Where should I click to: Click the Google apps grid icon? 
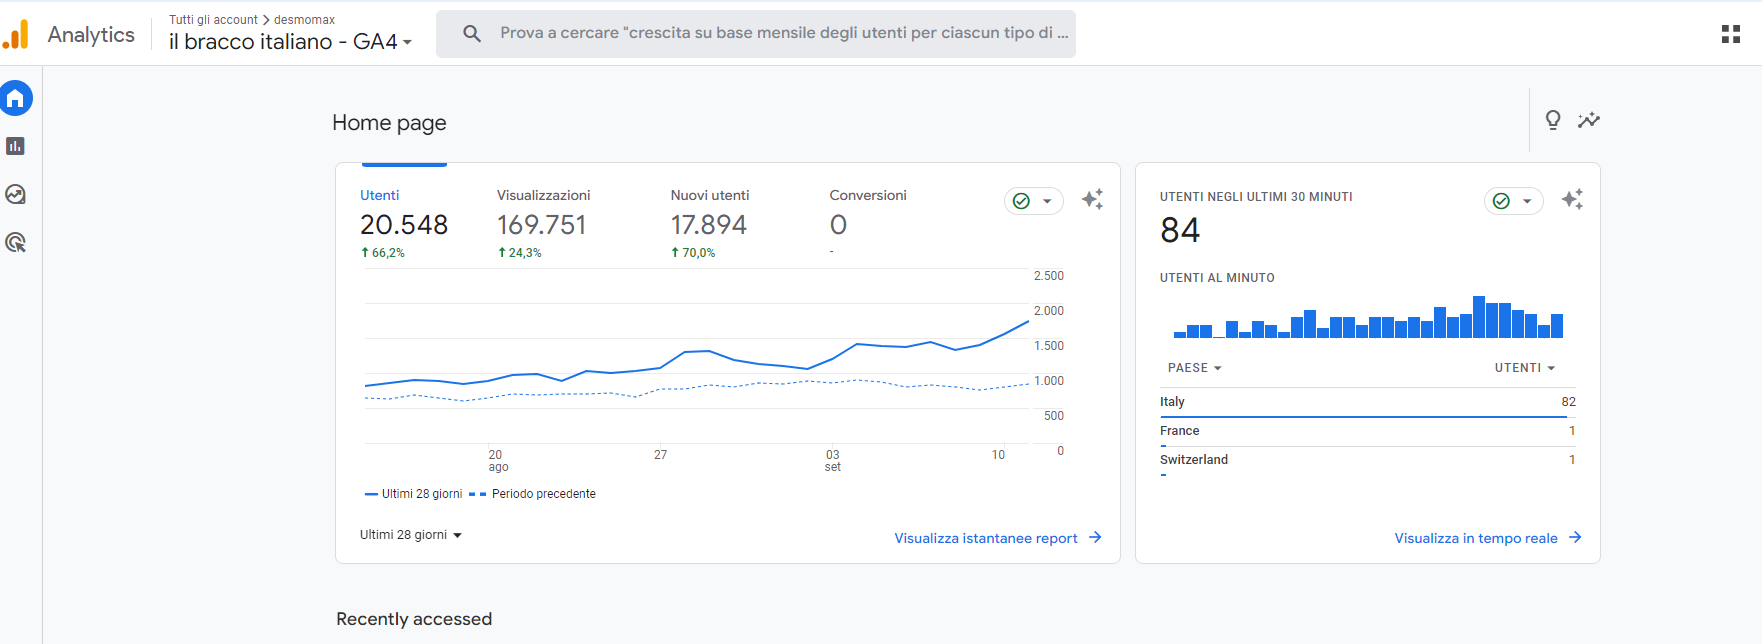1730,34
